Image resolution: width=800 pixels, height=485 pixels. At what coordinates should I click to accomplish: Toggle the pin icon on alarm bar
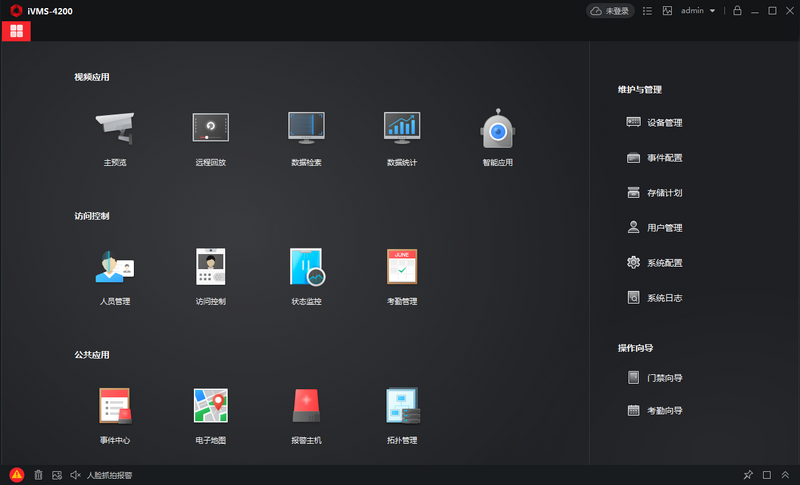(x=748, y=475)
